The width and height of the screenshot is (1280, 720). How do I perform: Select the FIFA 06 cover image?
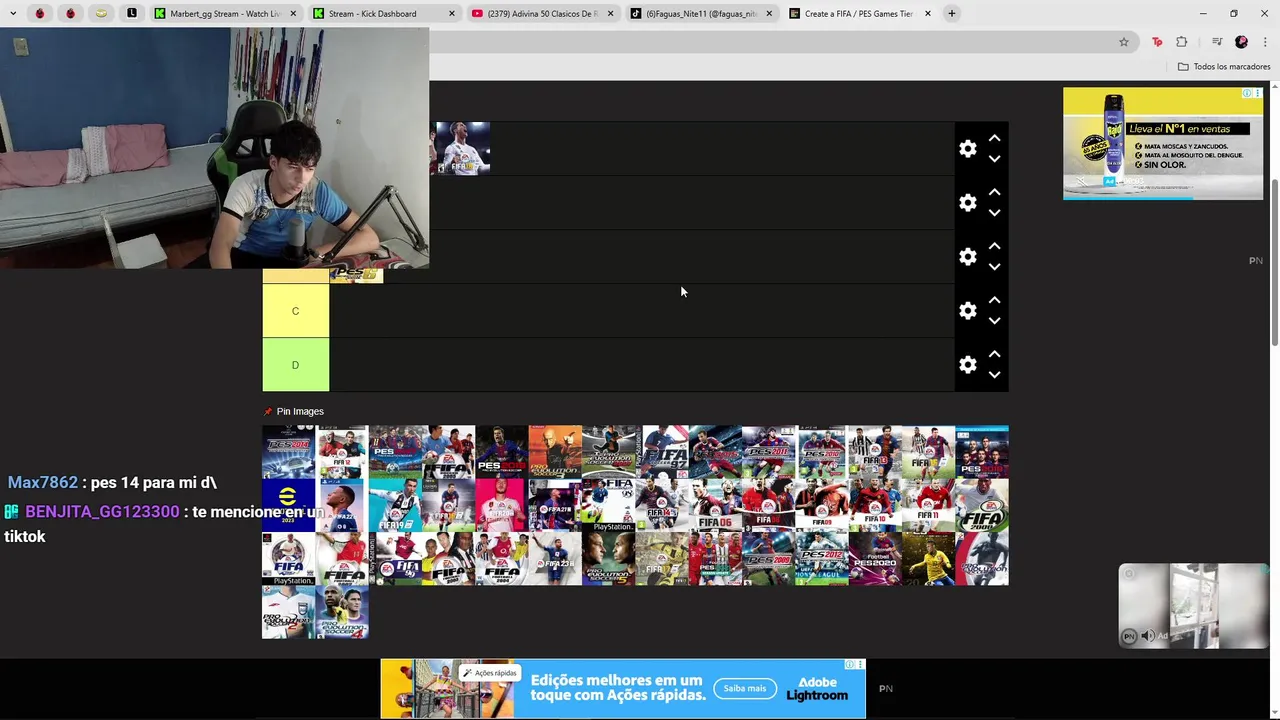(x=715, y=505)
